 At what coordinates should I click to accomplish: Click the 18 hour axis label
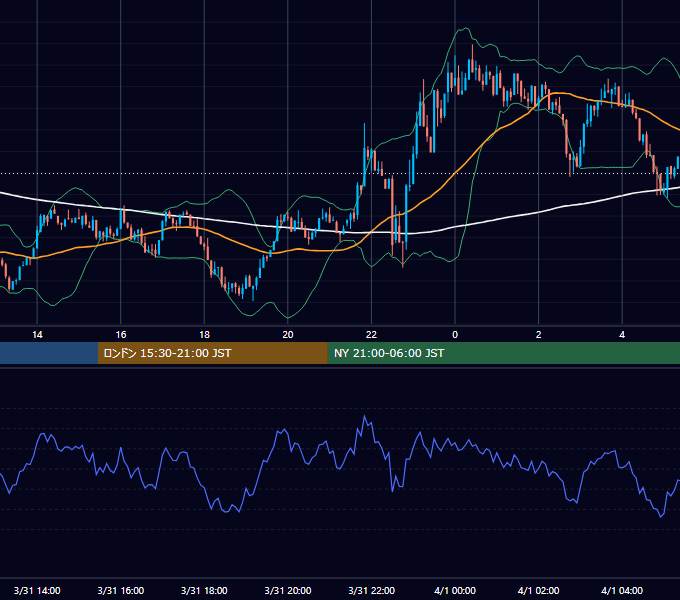(204, 335)
